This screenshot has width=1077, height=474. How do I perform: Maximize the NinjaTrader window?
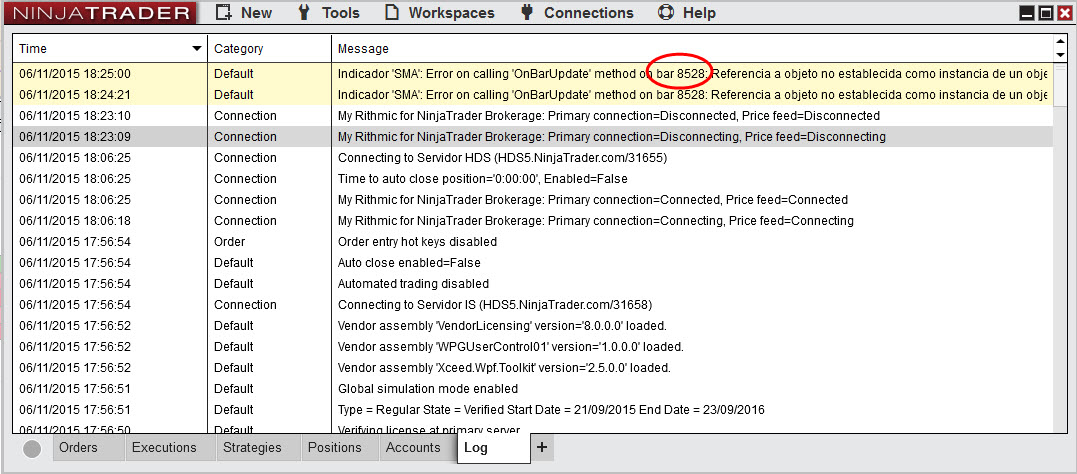pyautogui.click(x=1045, y=12)
